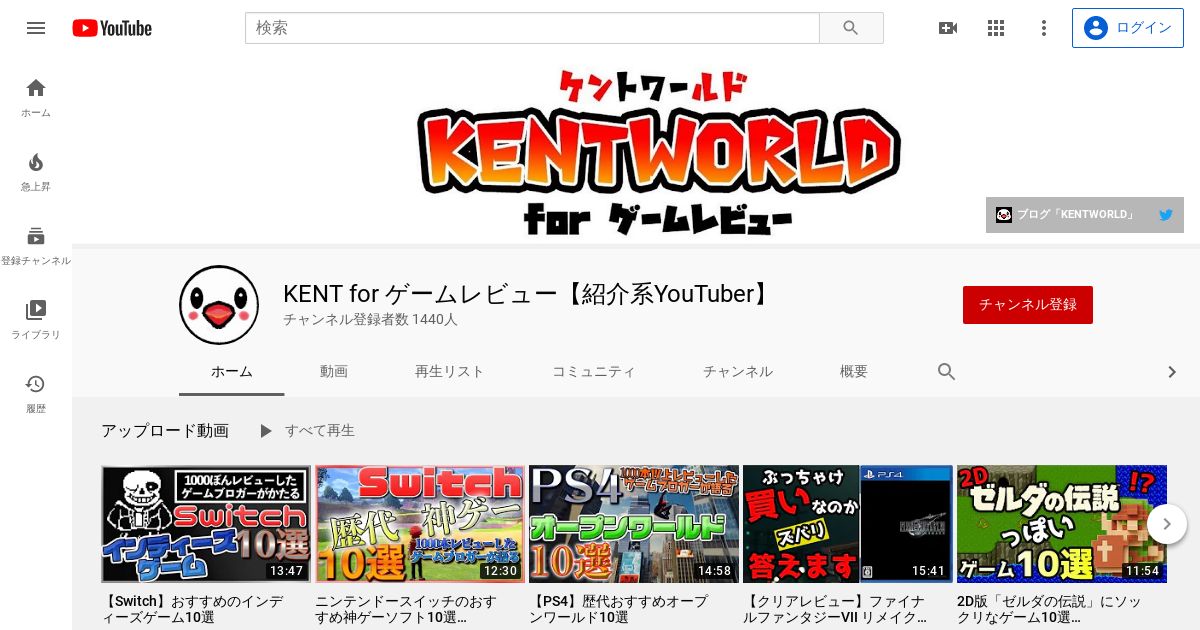The width and height of the screenshot is (1200, 630).
Task: Open the three-dot settings menu
Action: pos(1044,28)
